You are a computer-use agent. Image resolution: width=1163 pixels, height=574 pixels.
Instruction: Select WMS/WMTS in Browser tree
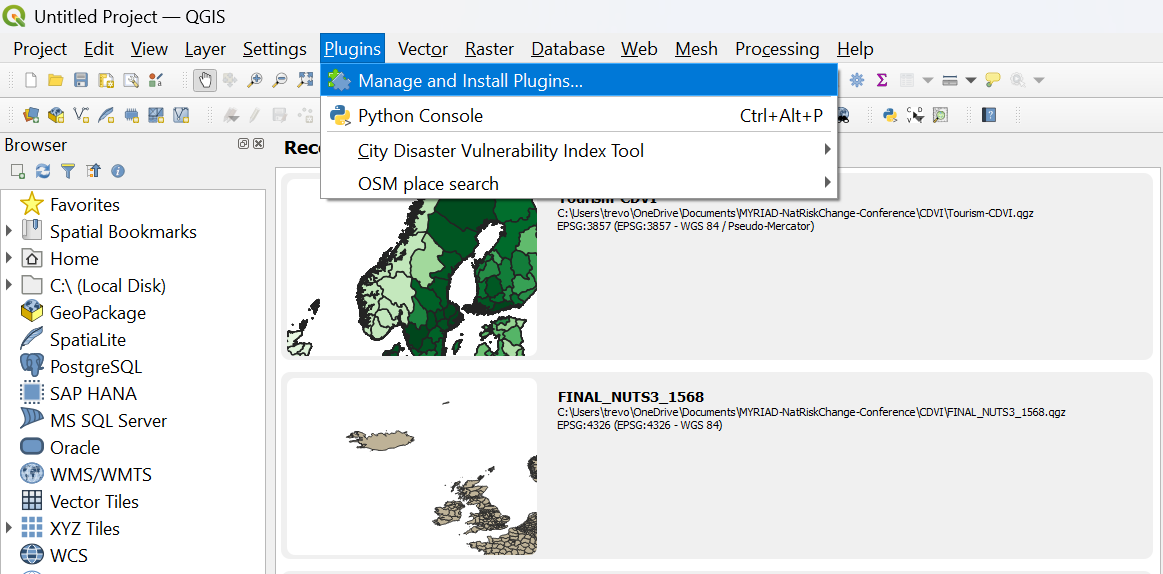click(101, 474)
